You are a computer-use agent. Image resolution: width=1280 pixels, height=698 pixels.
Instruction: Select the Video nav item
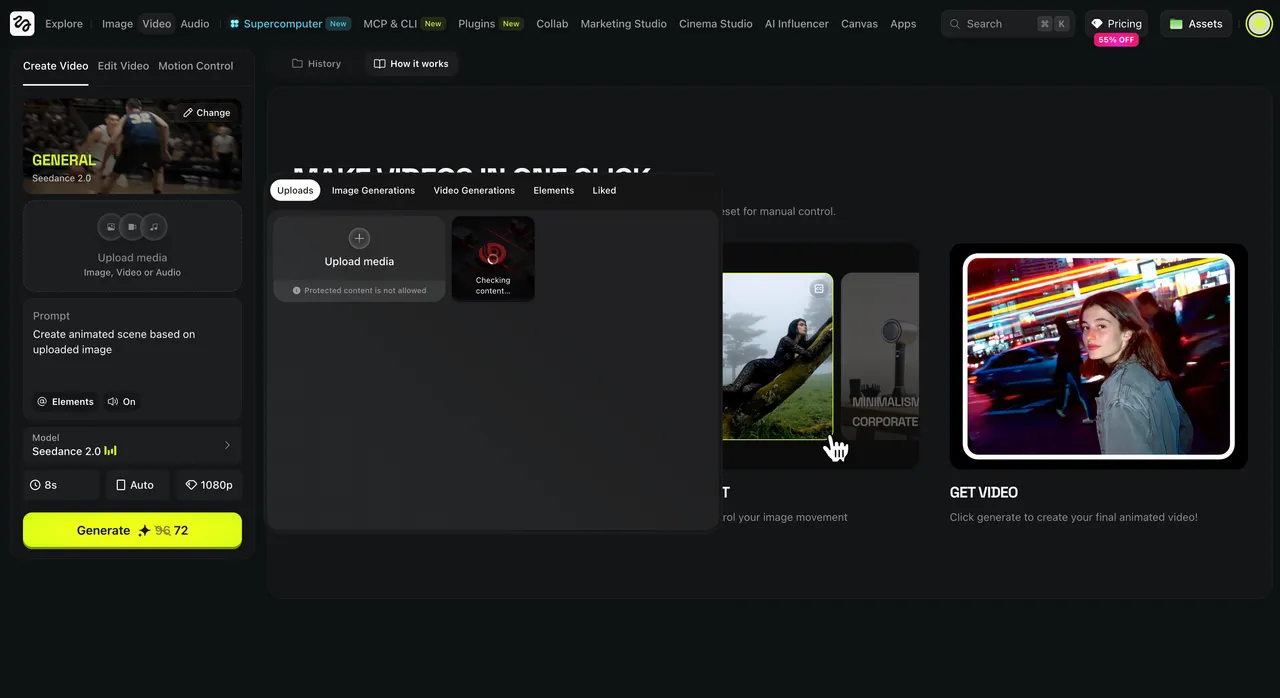[156, 24]
